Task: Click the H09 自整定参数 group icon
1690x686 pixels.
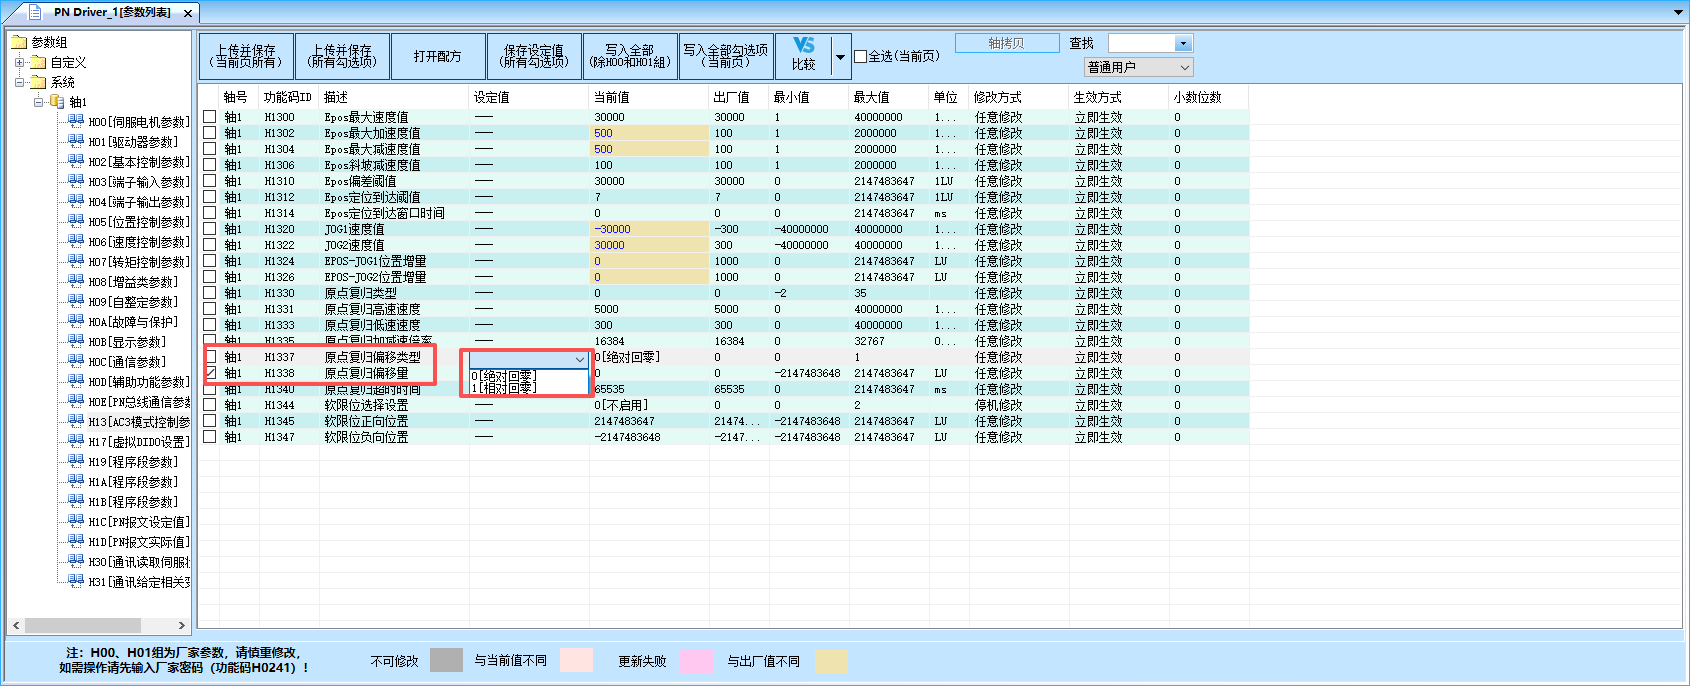Action: (76, 300)
